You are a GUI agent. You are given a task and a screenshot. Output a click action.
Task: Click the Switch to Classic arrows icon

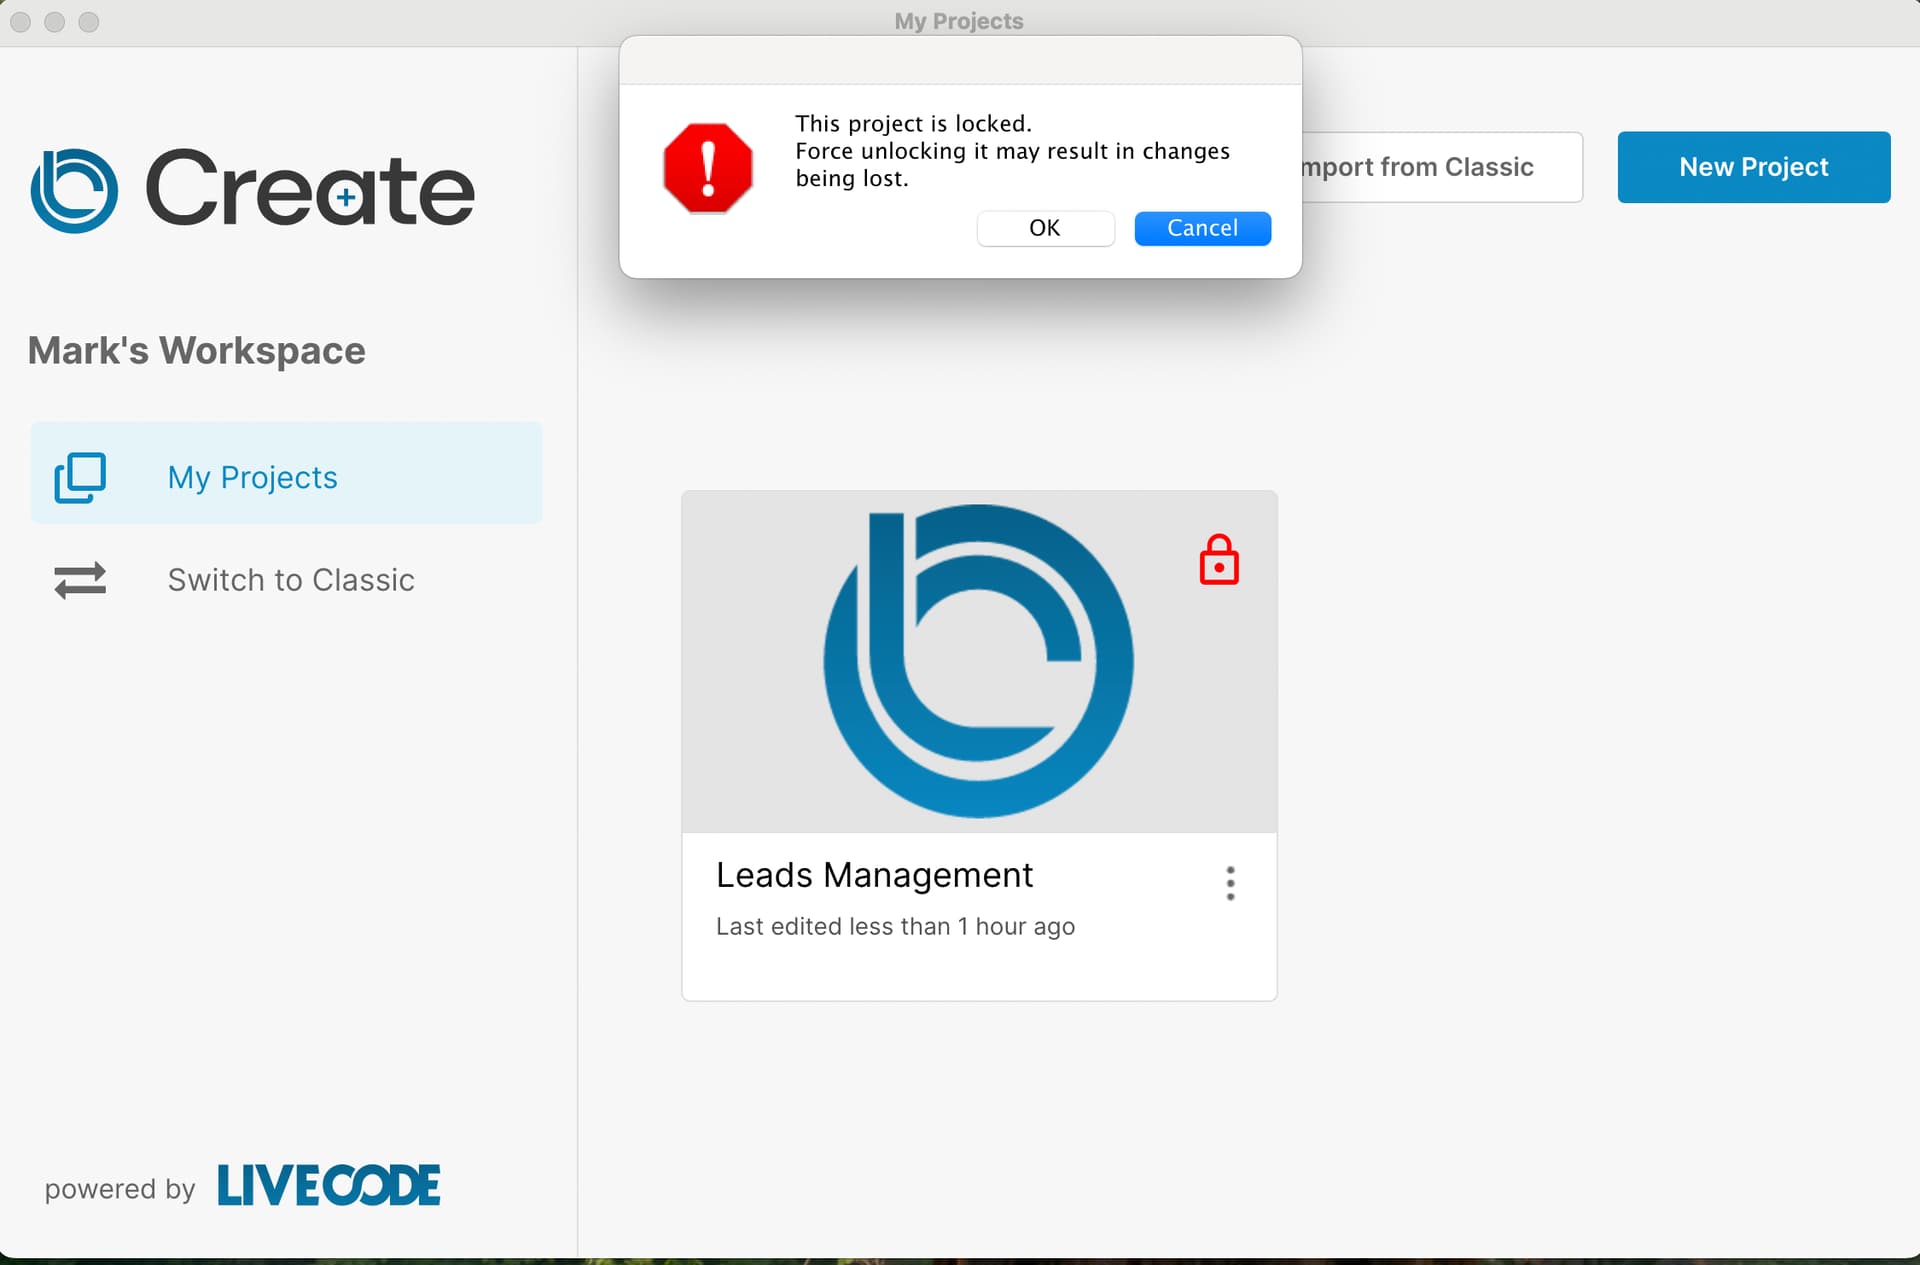click(x=80, y=580)
